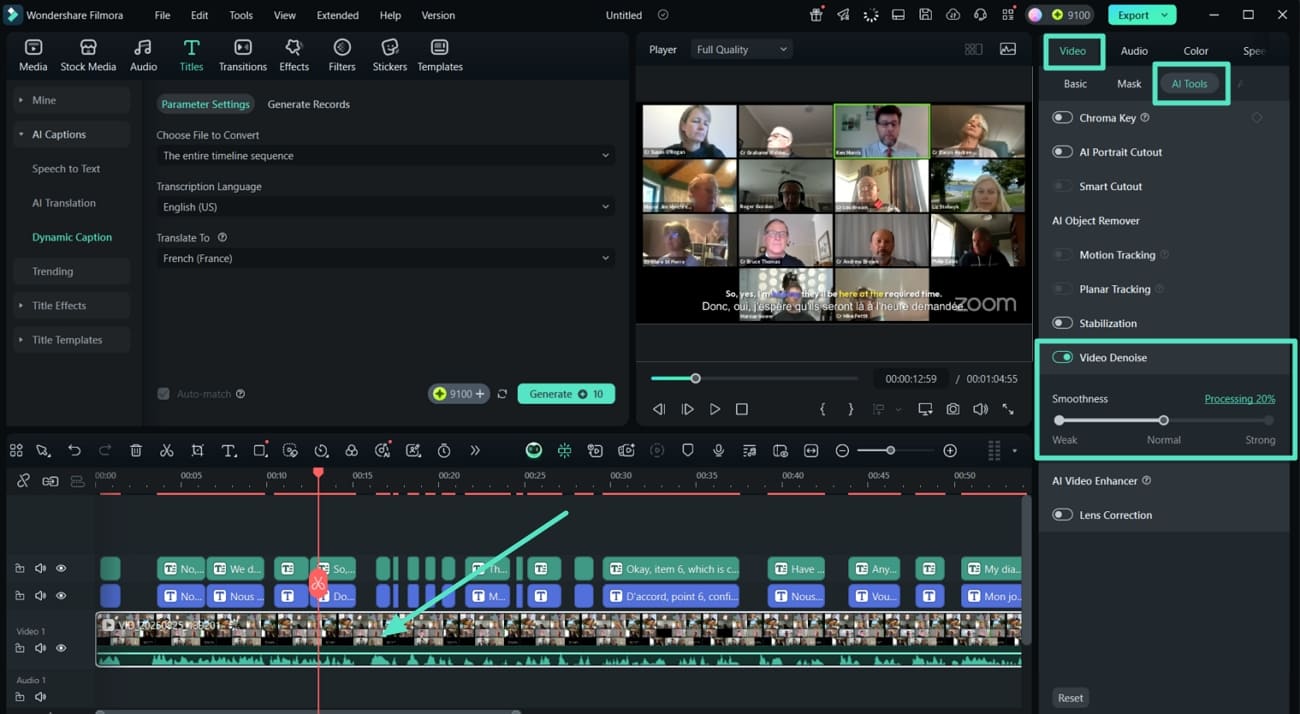Click the microphone voiceover record icon

coord(718,451)
